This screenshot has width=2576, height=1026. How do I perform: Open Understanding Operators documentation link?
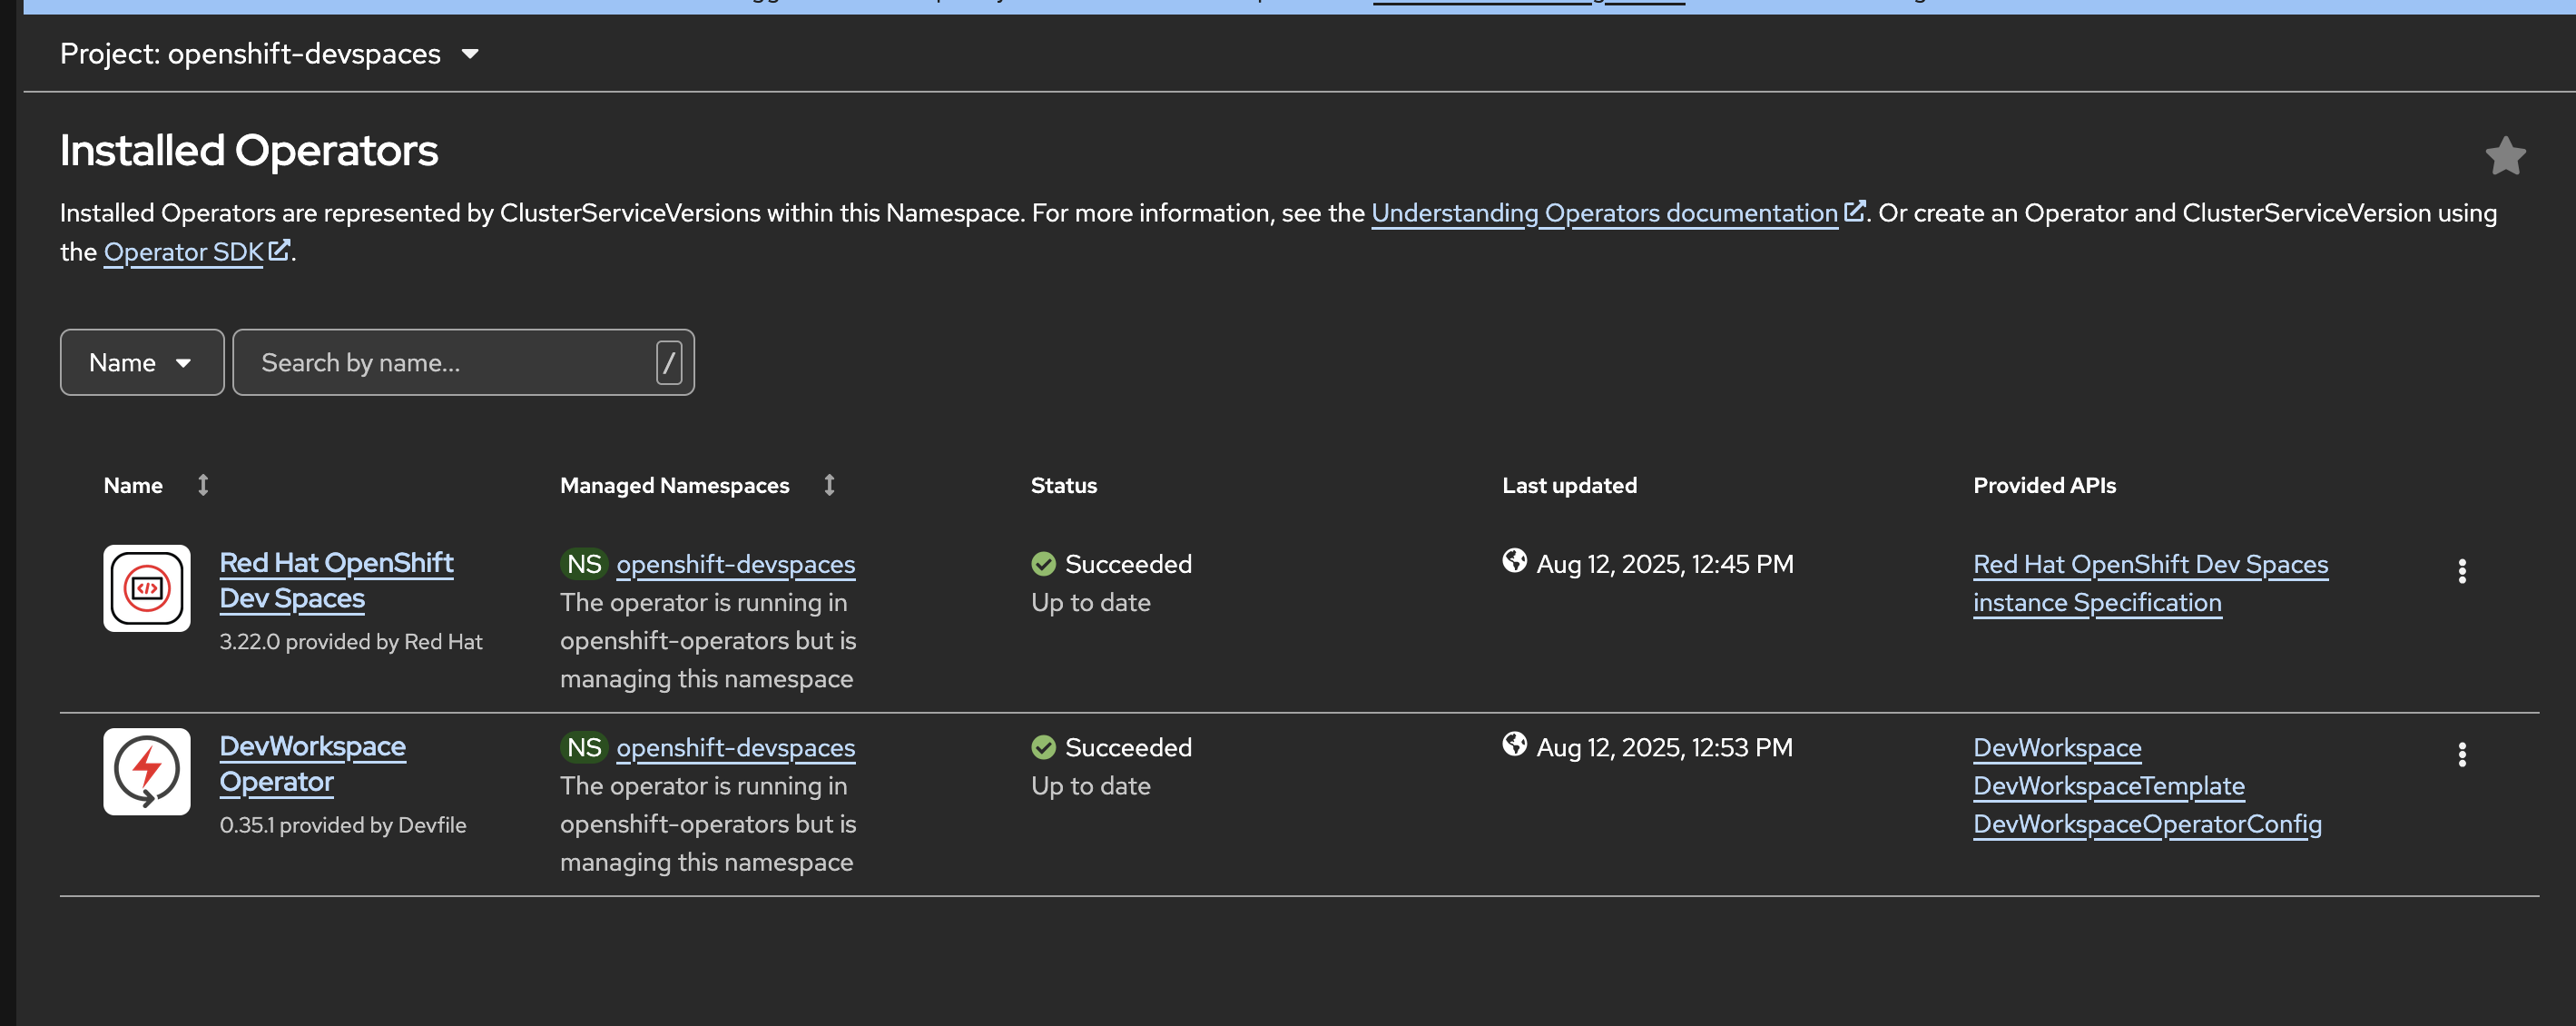(x=1604, y=213)
